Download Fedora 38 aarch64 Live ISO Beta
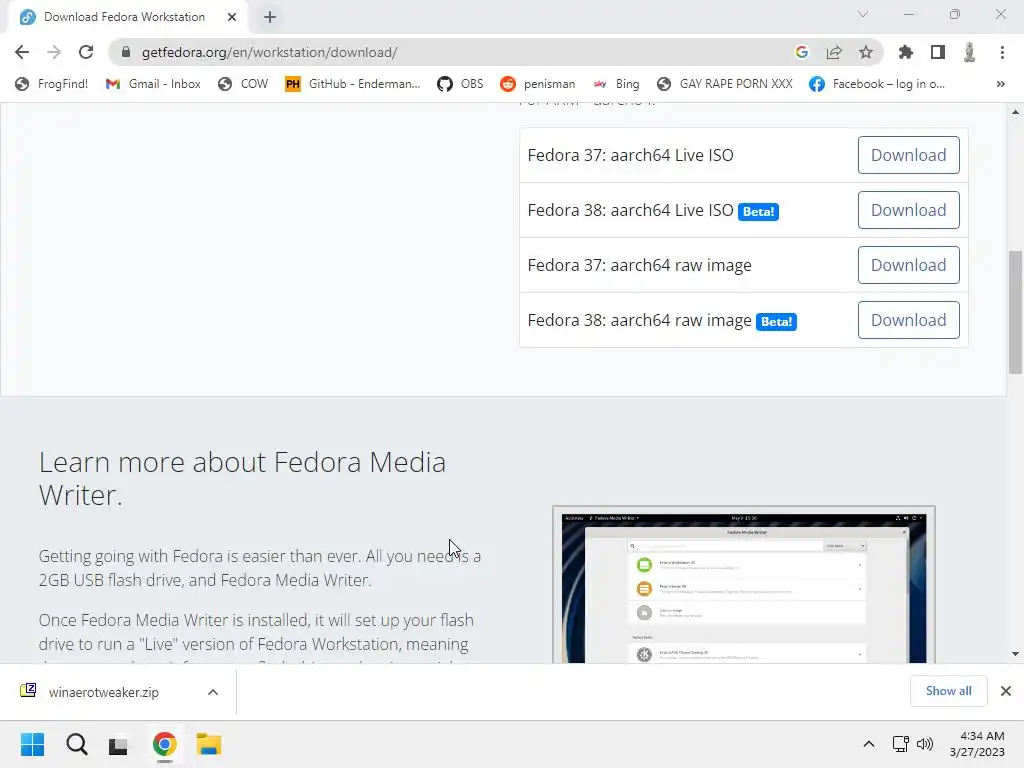Viewport: 1024px width, 768px height. (908, 210)
